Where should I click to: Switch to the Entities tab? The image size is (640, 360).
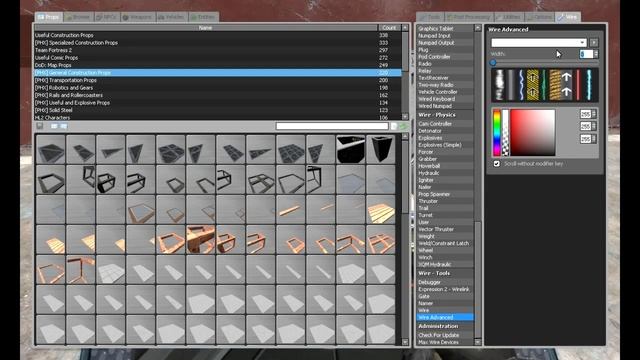pos(203,17)
